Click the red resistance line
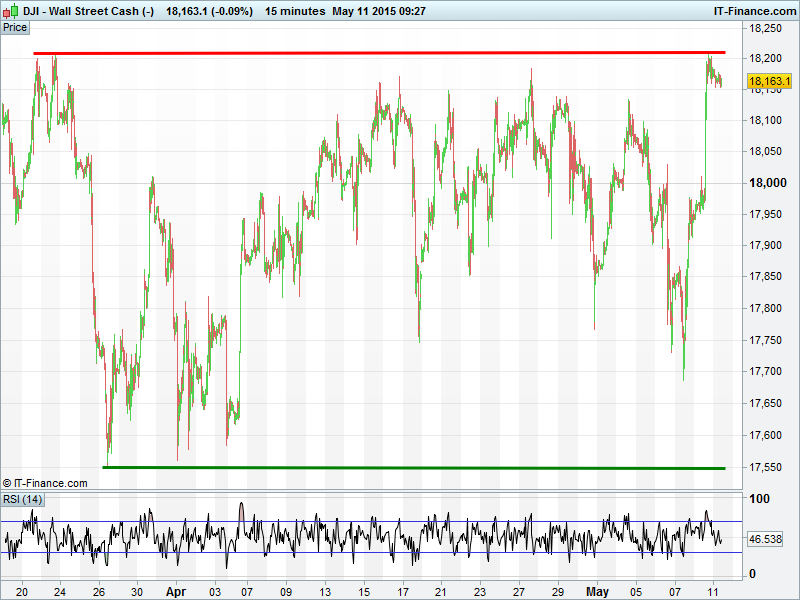800x600 pixels. click(379, 53)
